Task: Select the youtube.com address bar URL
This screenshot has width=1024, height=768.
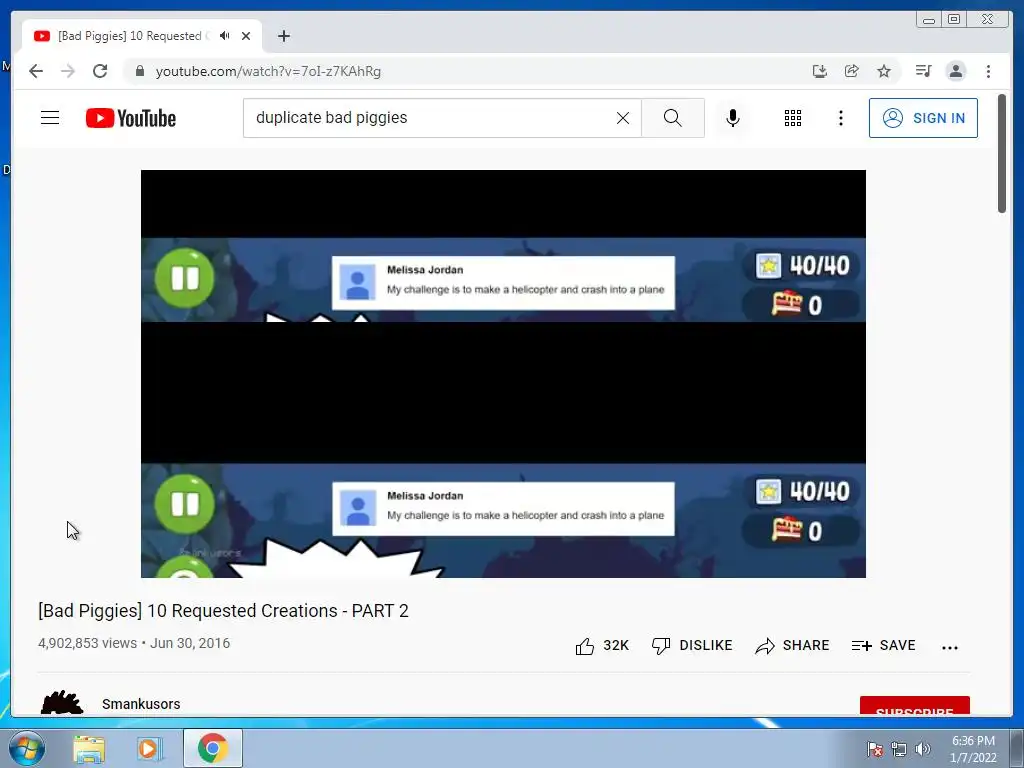Action: tap(268, 71)
